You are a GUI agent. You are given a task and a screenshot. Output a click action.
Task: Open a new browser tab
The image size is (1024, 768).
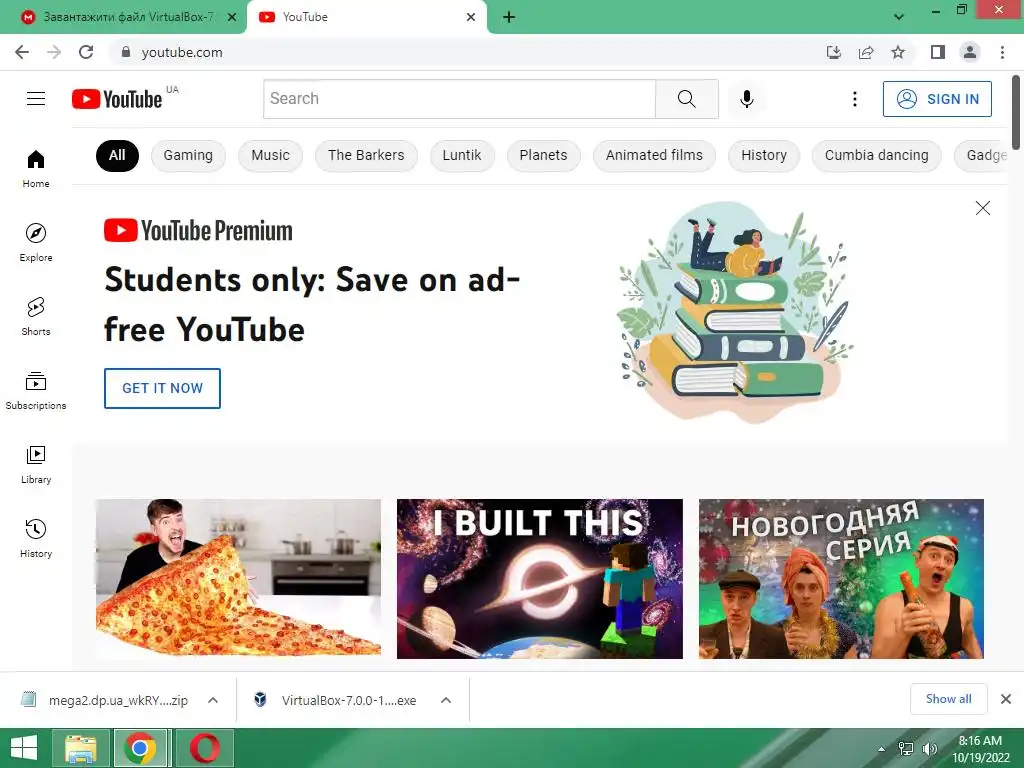point(509,17)
